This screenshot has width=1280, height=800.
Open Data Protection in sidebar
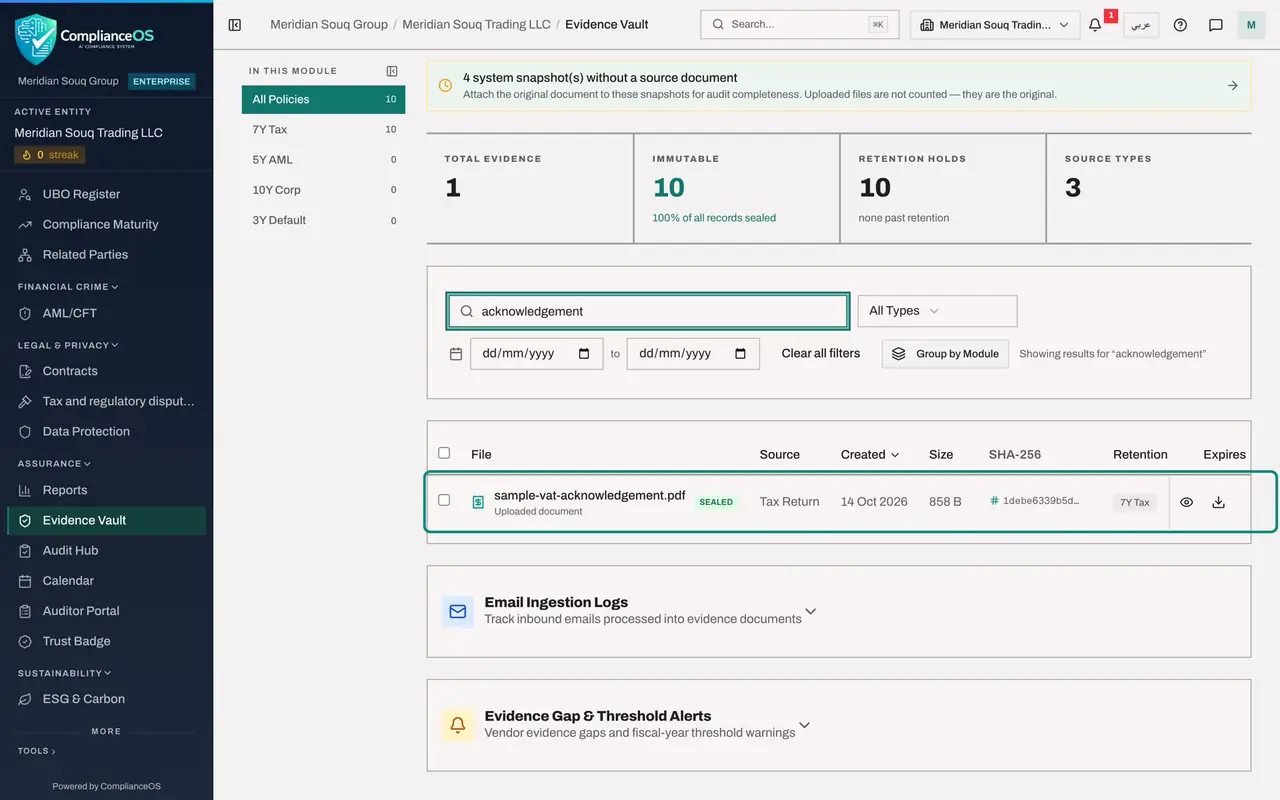coord(106,431)
